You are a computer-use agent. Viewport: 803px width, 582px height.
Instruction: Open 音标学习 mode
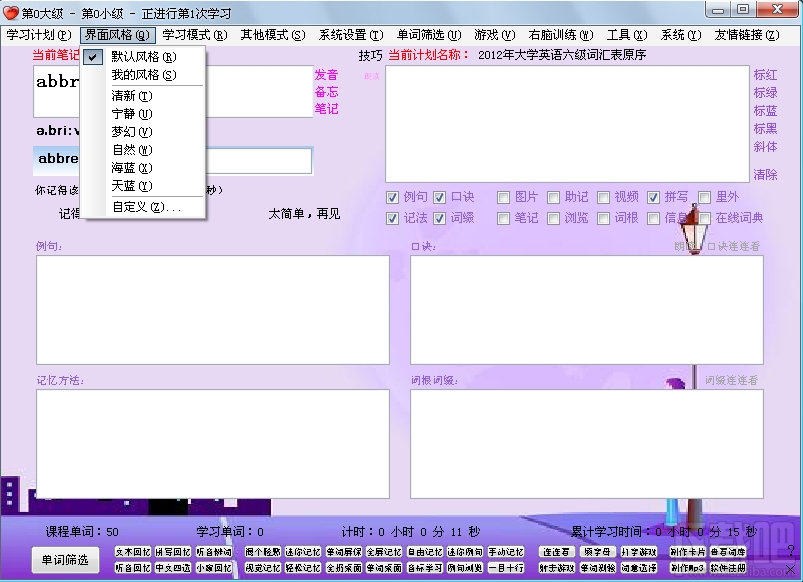tap(425, 568)
